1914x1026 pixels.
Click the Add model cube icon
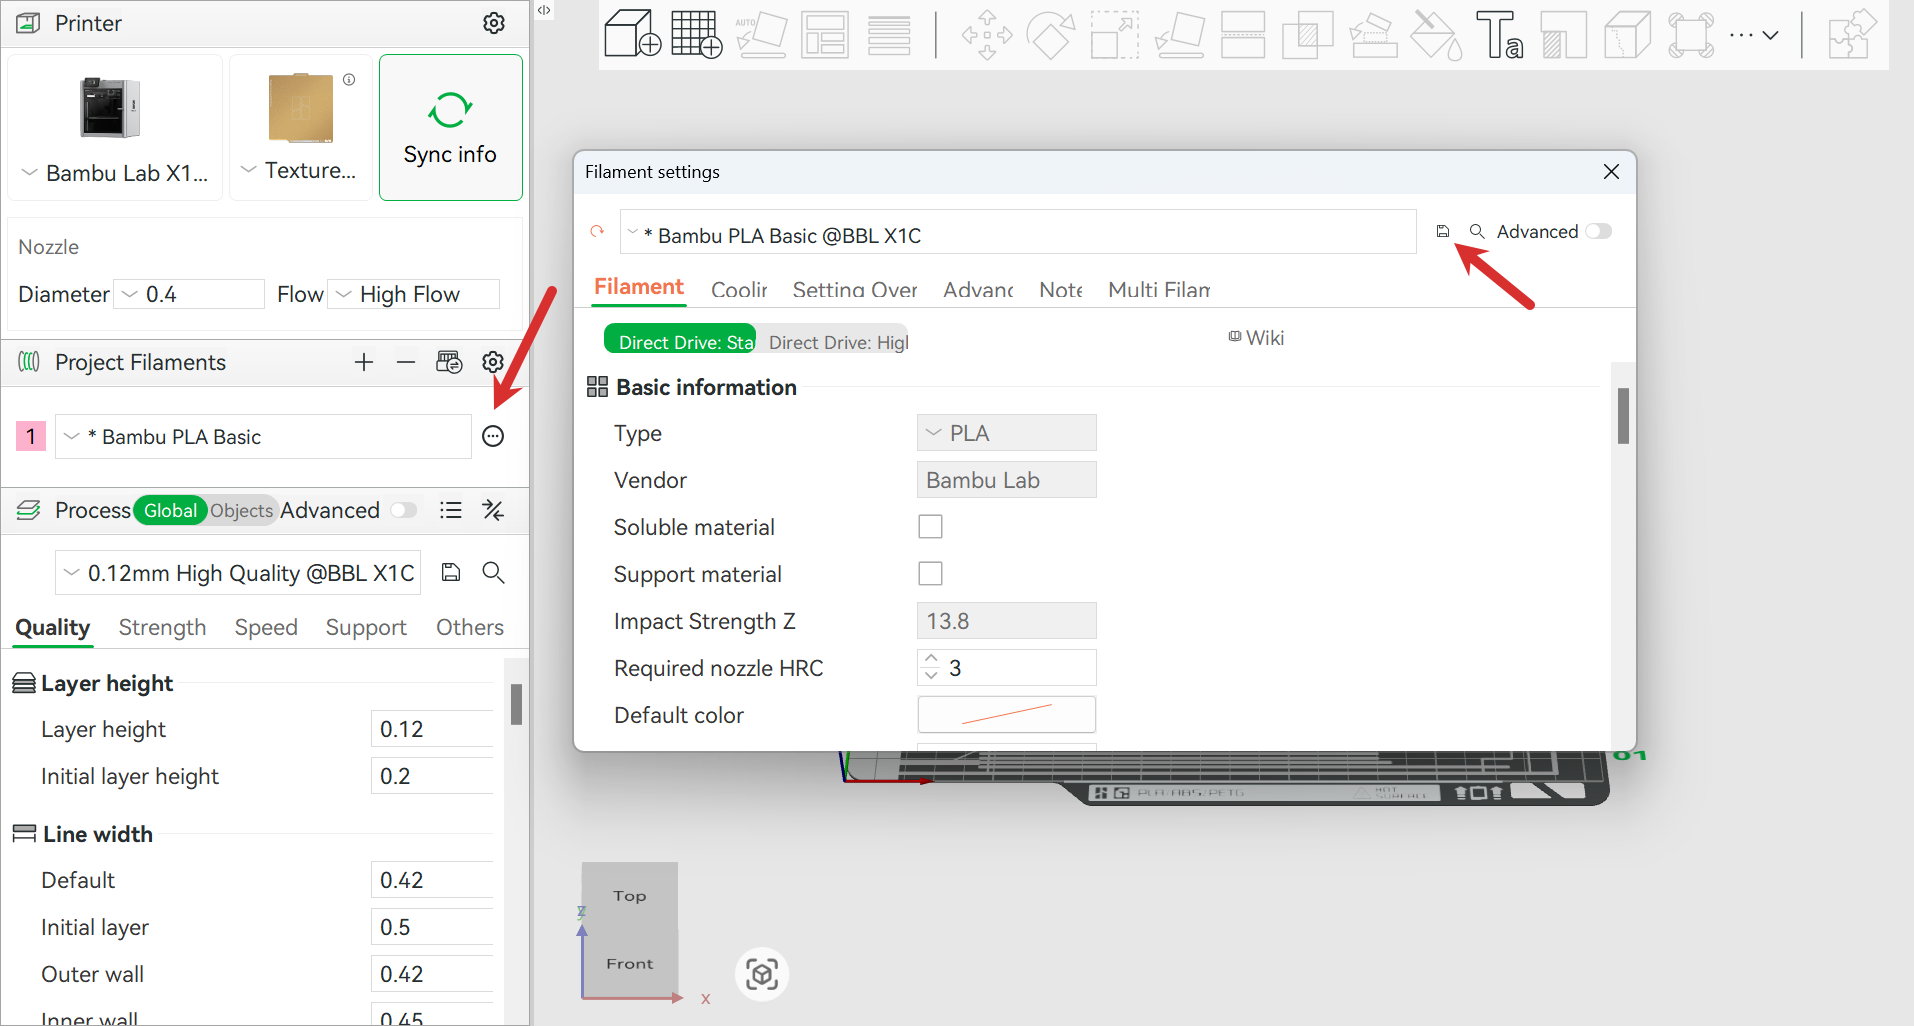coord(633,34)
